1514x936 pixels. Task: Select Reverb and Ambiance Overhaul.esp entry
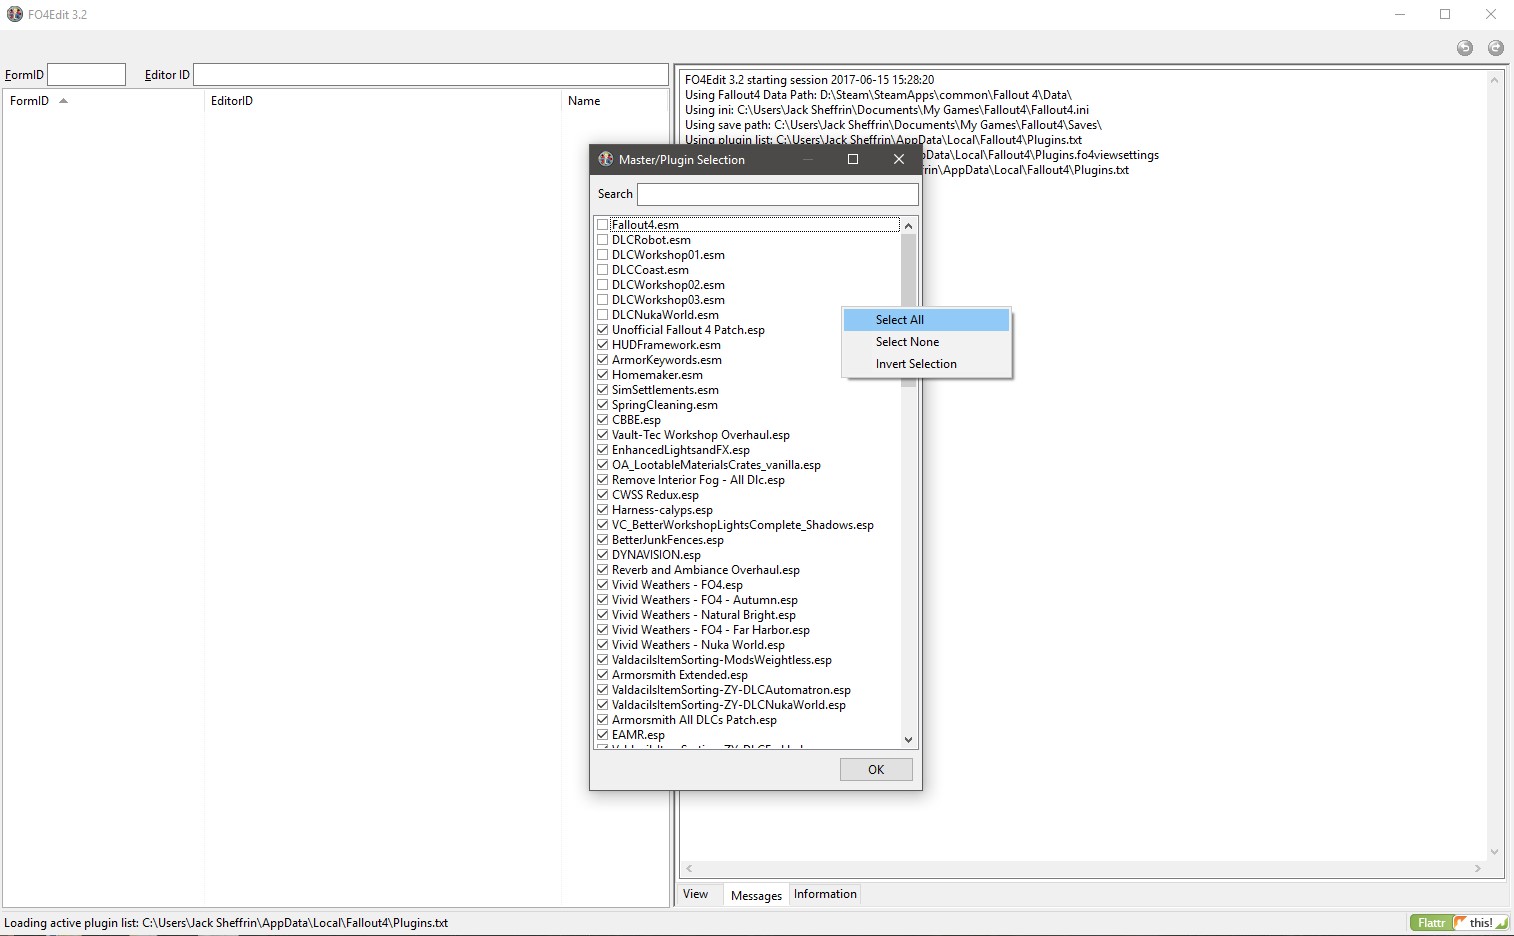coord(706,570)
